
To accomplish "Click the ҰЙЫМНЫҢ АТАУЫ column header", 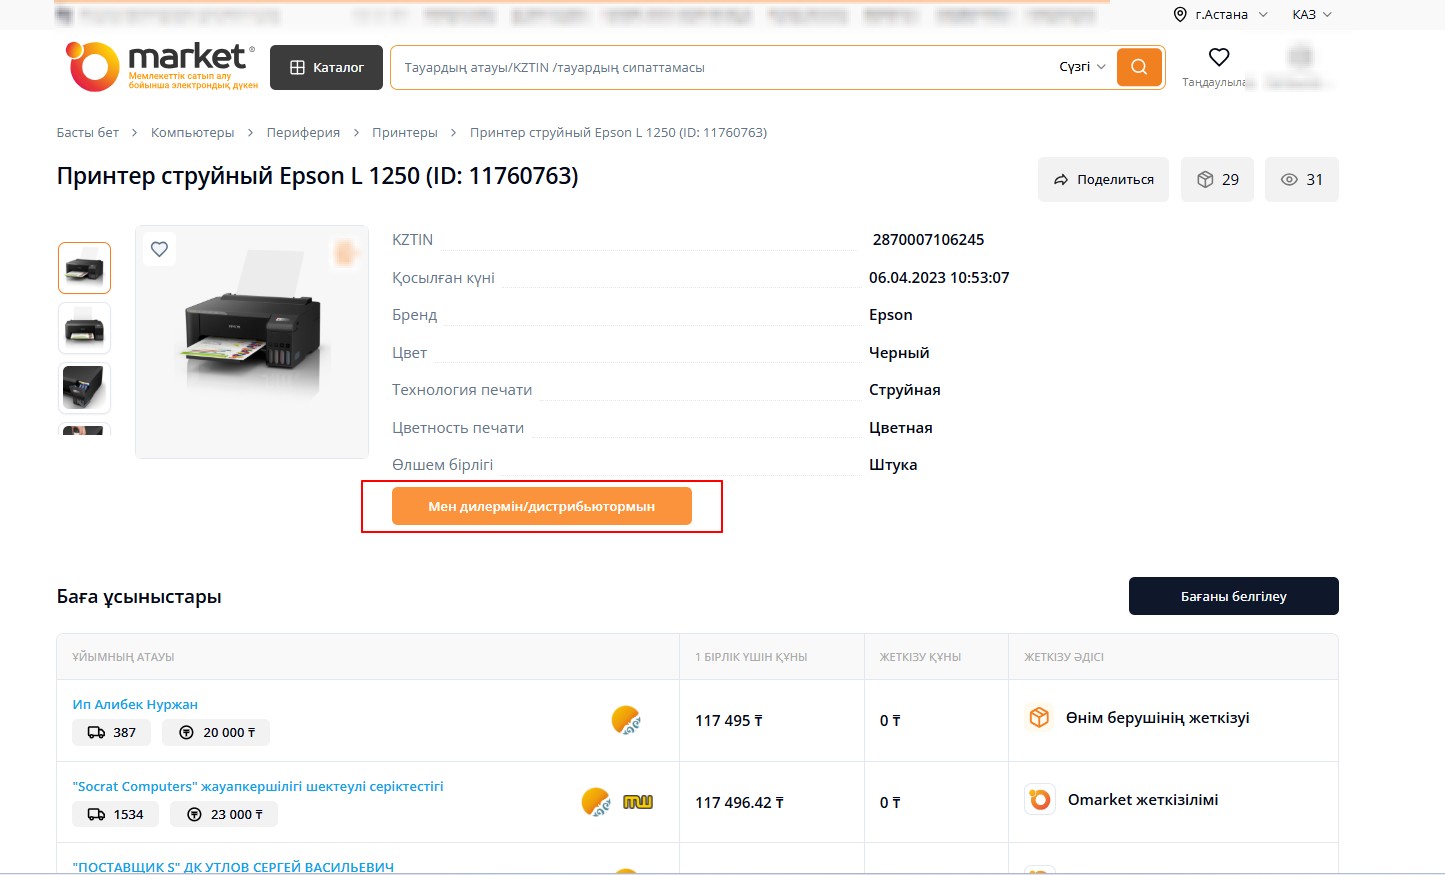I will (x=123, y=657).
